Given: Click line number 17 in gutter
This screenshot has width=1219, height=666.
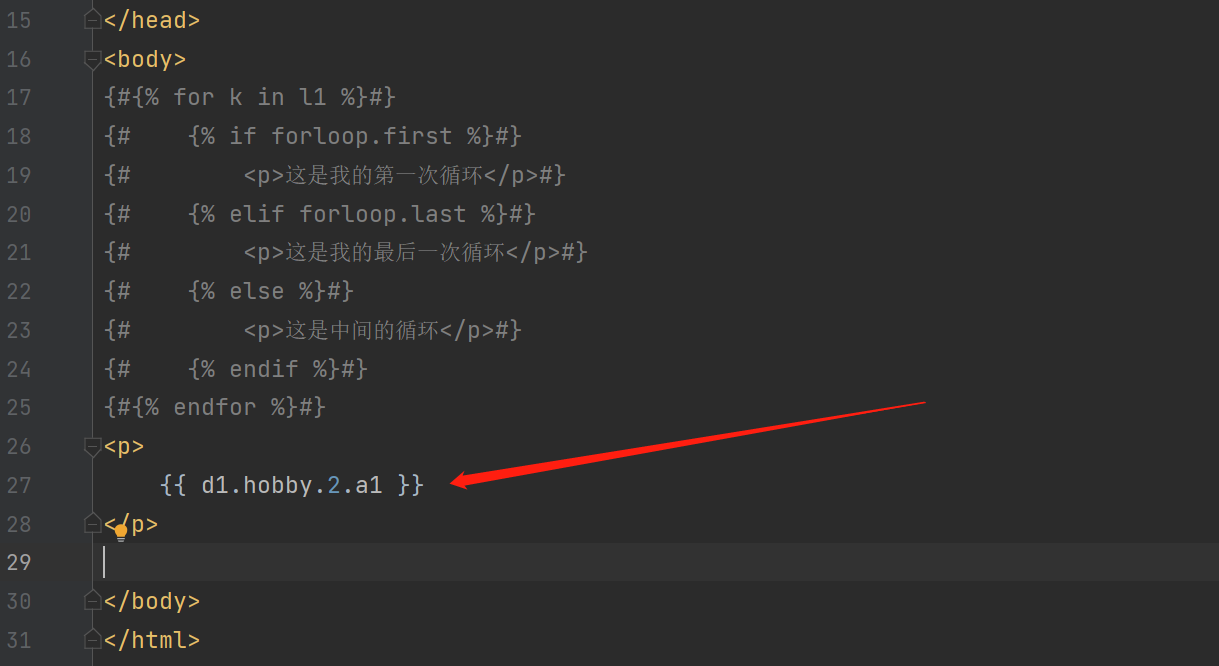Looking at the screenshot, I should [18, 98].
